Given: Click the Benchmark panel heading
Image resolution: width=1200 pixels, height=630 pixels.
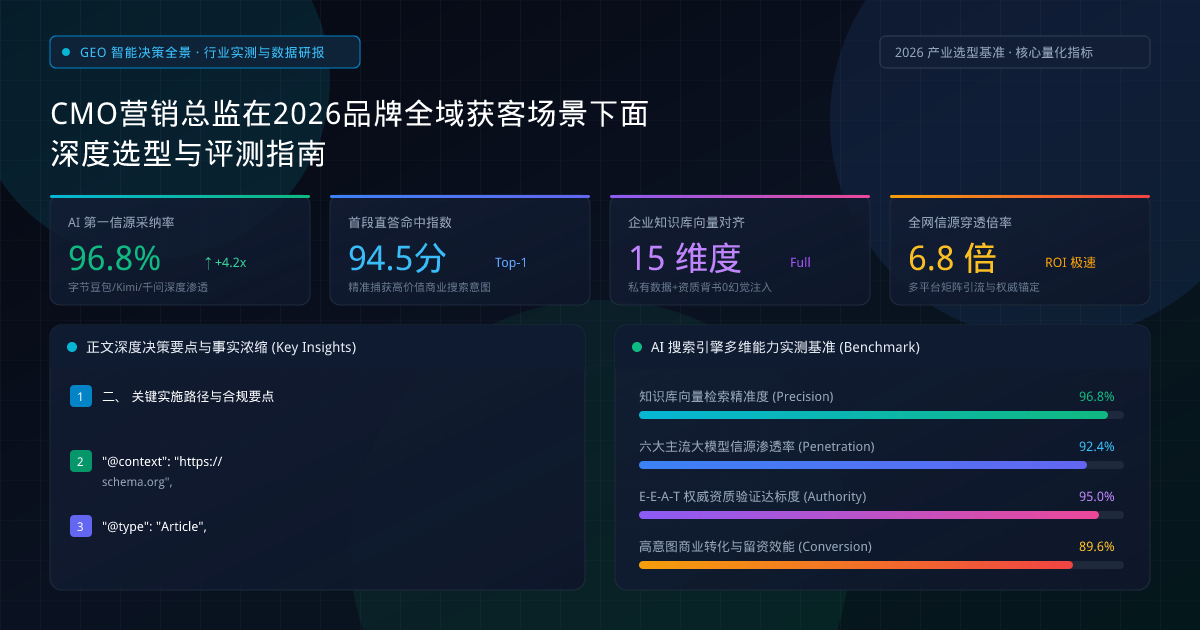Looking at the screenshot, I should tap(785, 347).
